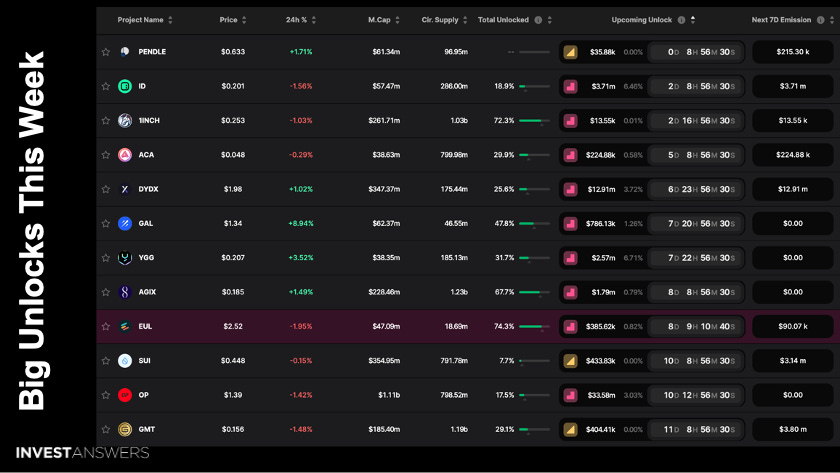840x473 pixels.
Task: Click the EUL token logo
Action: click(125, 326)
